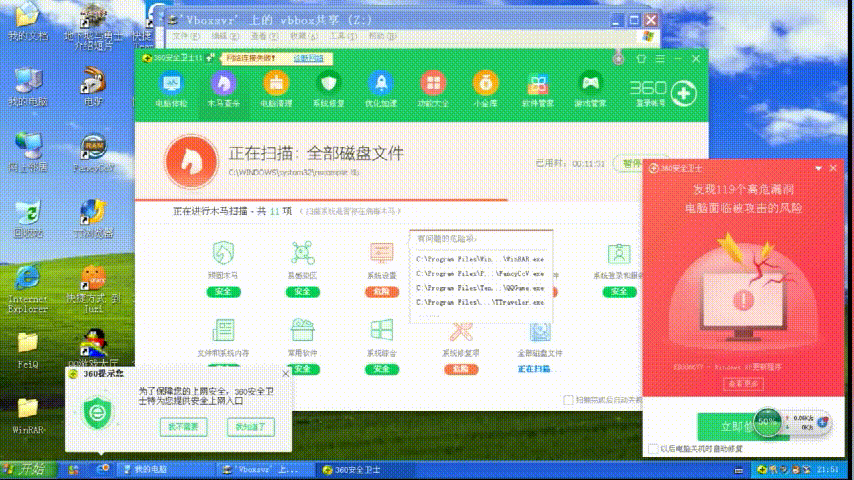The height and width of the screenshot is (480, 854).
Task: Open the 电脑清理 cleanup icon
Action: pyautogui.click(x=276, y=84)
